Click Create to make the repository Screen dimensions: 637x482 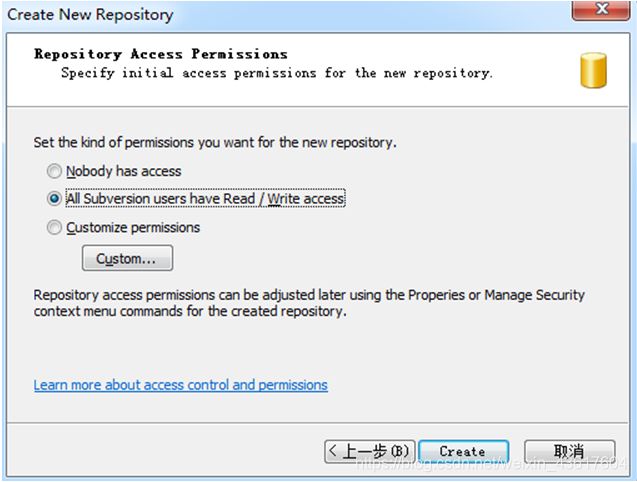pos(464,452)
